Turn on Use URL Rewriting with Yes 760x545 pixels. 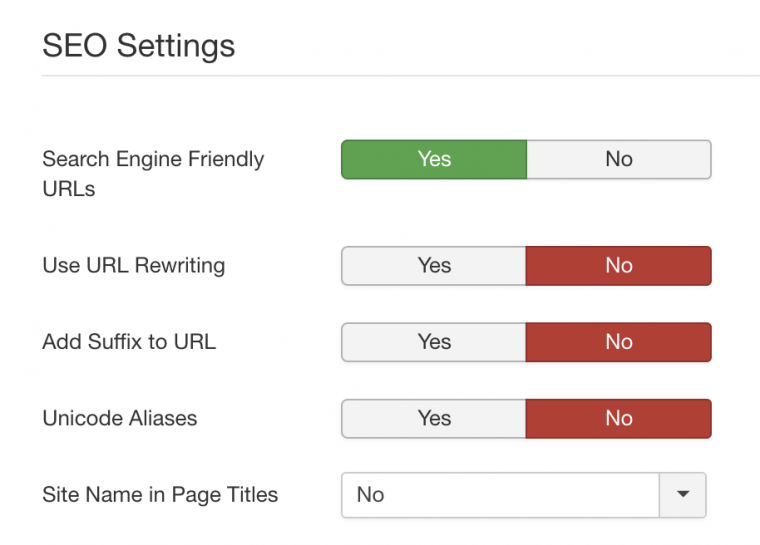[x=434, y=265]
